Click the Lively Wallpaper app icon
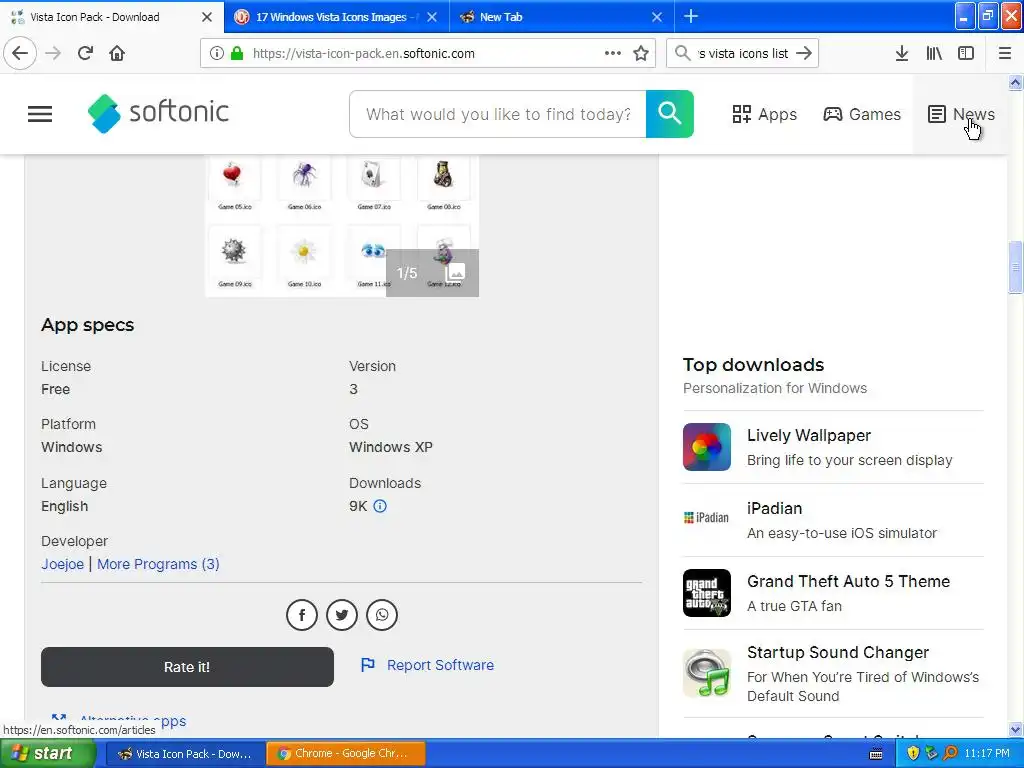Image resolution: width=1024 pixels, height=768 pixels. coord(707,447)
